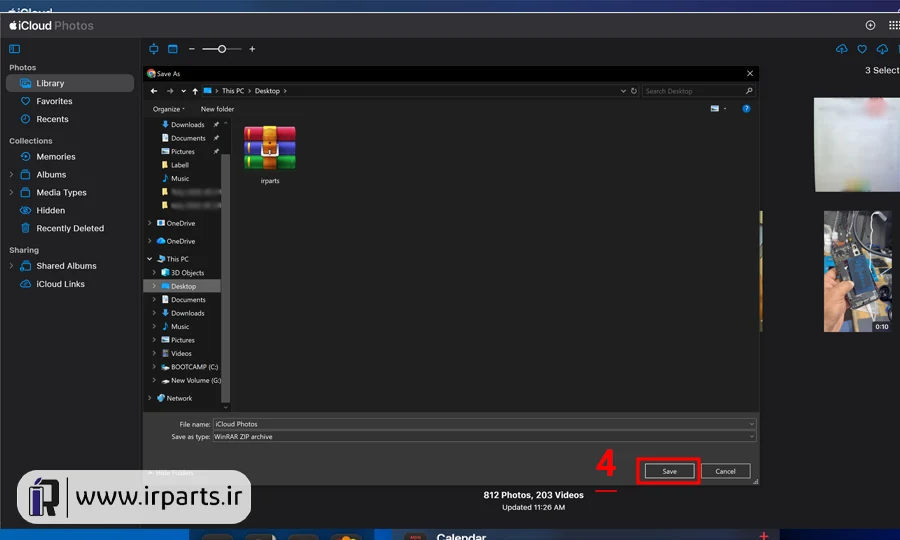Go up one folder level arrow
The height and width of the screenshot is (540, 900).
[x=195, y=91]
